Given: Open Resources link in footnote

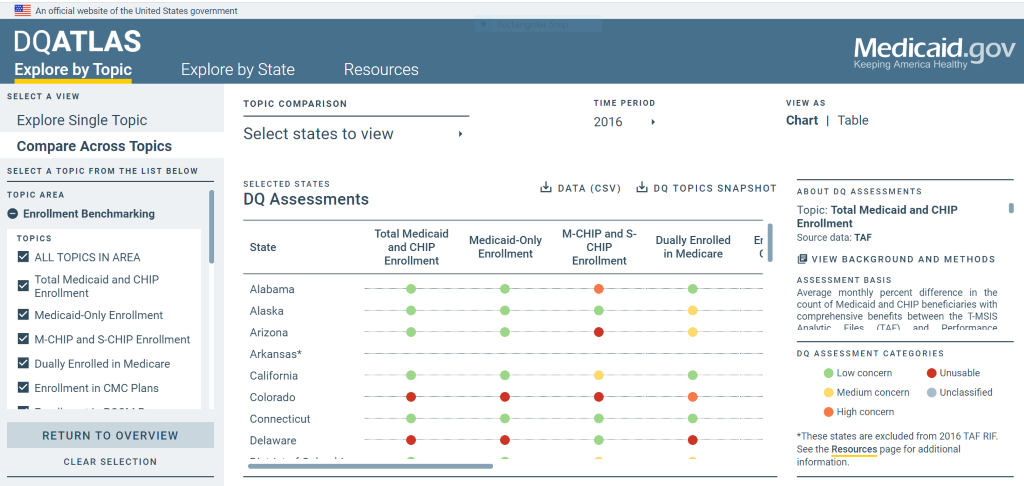Looking at the screenshot, I should click(854, 449).
